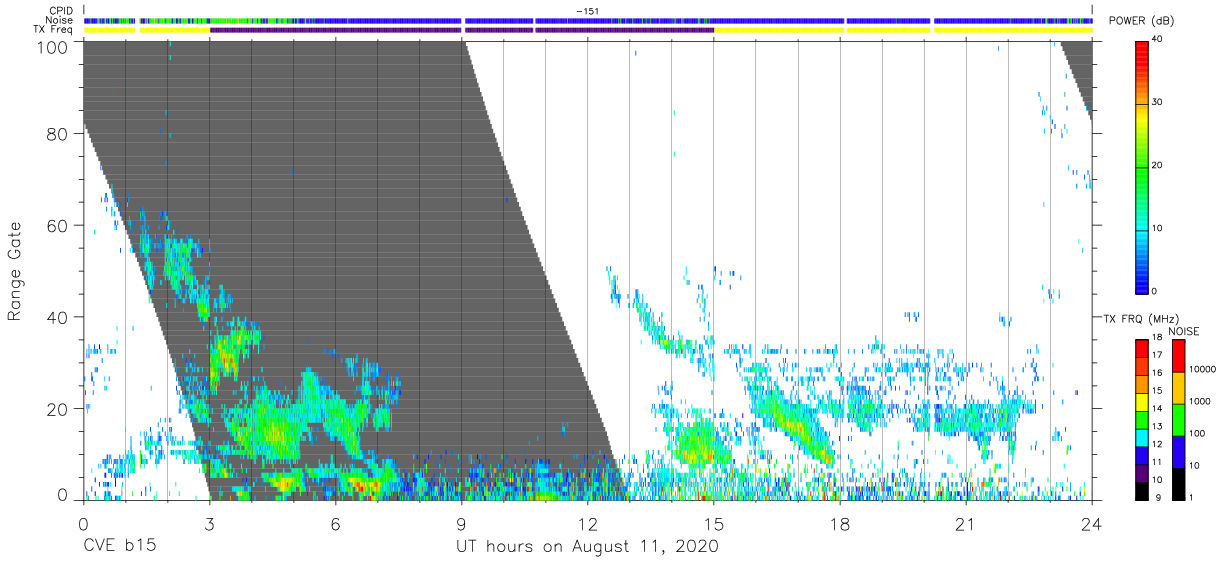Click x-axis tick label '6'
The width and height of the screenshot is (1228, 567).
coord(335,525)
